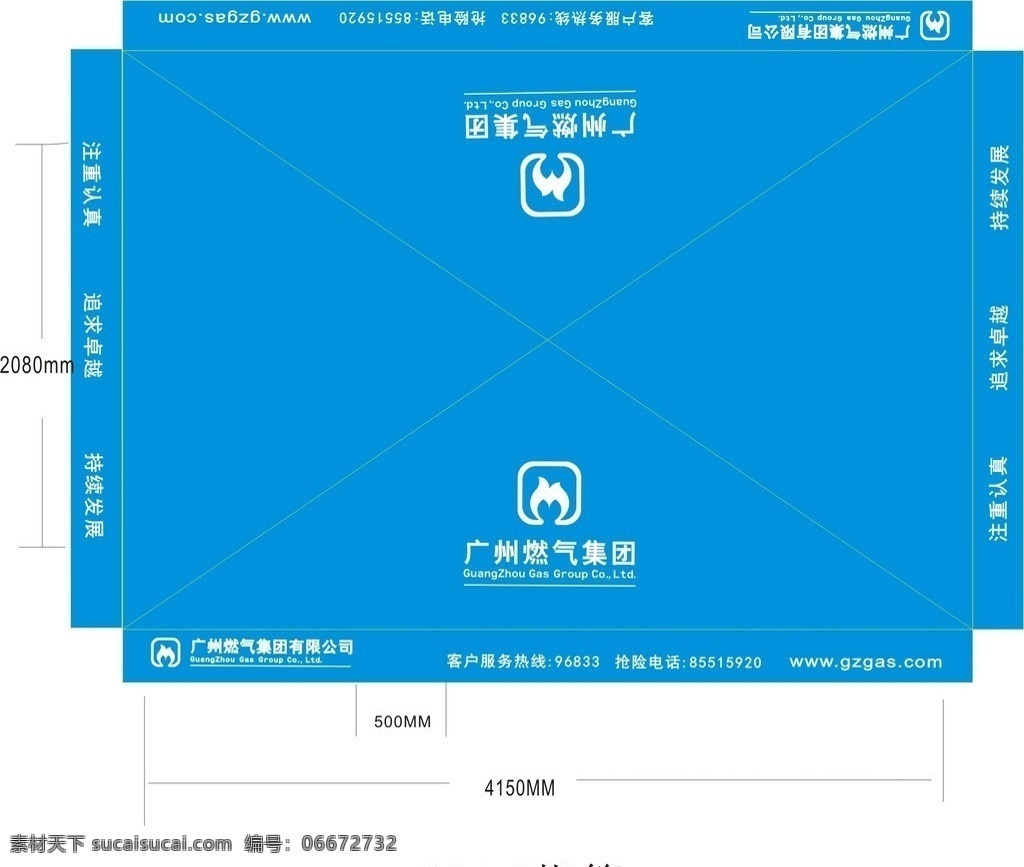Open the www.gzgas.com text in bottom strip
This screenshot has height=867, width=1024.
click(865, 662)
